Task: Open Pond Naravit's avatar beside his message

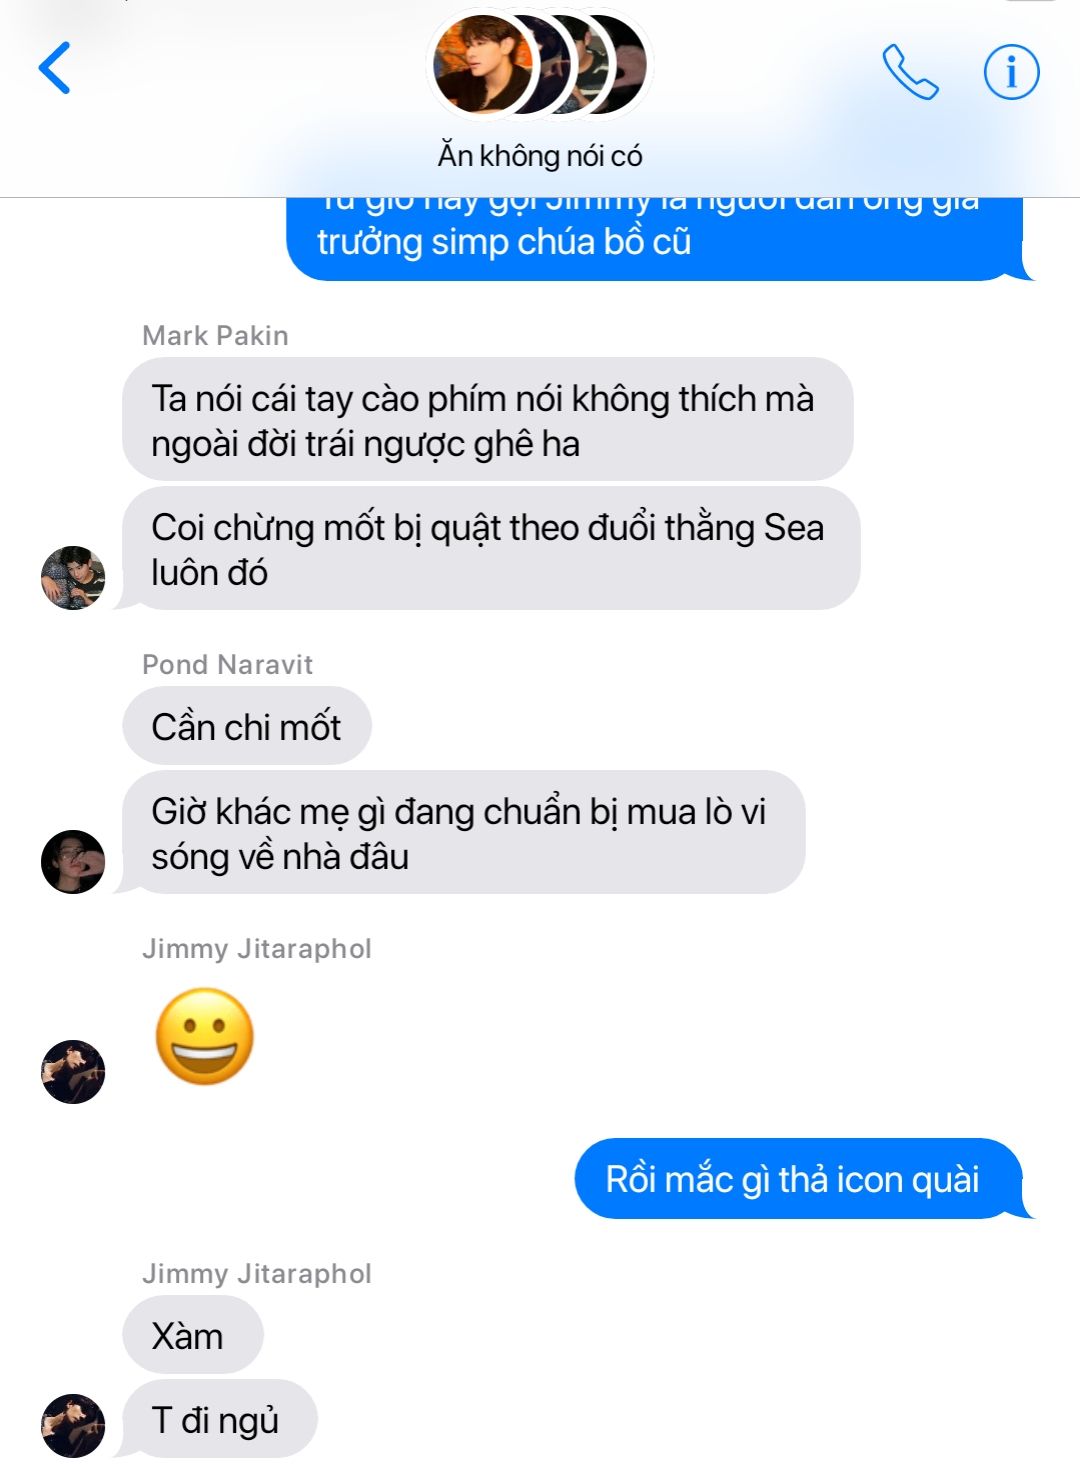Action: click(x=73, y=862)
